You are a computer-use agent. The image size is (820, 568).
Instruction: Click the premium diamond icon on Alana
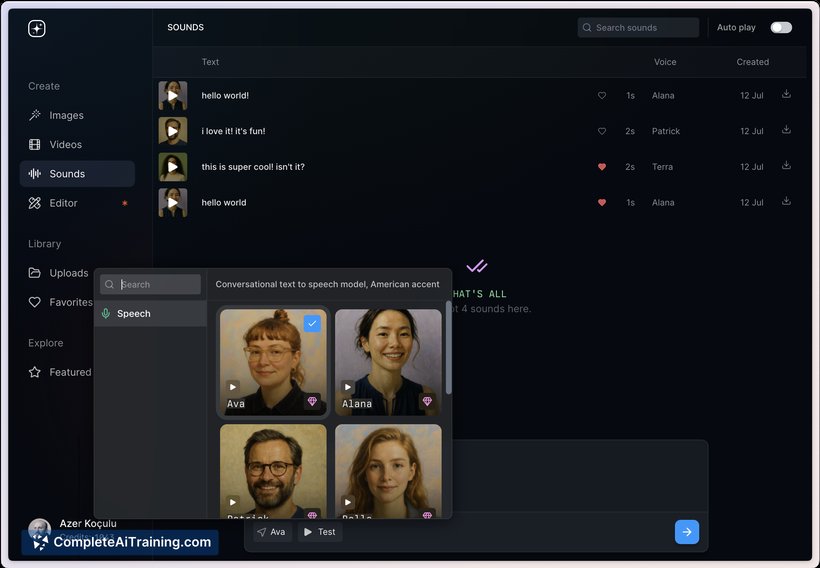click(x=427, y=401)
